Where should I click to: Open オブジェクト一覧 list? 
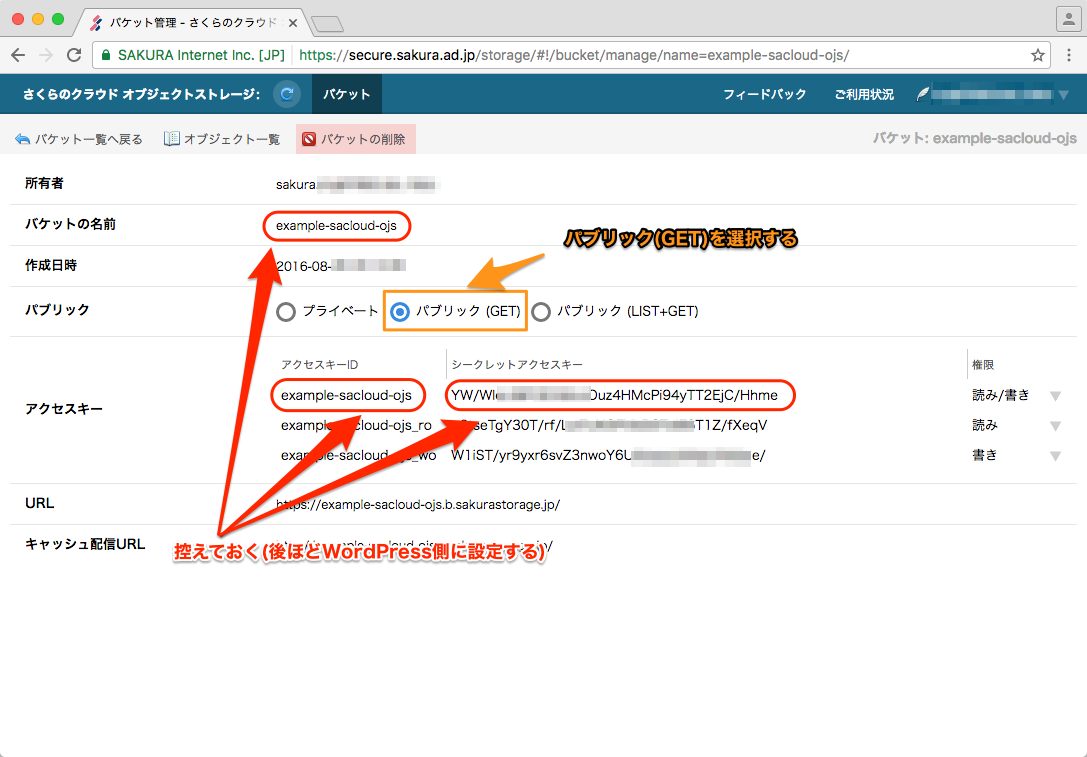222,139
